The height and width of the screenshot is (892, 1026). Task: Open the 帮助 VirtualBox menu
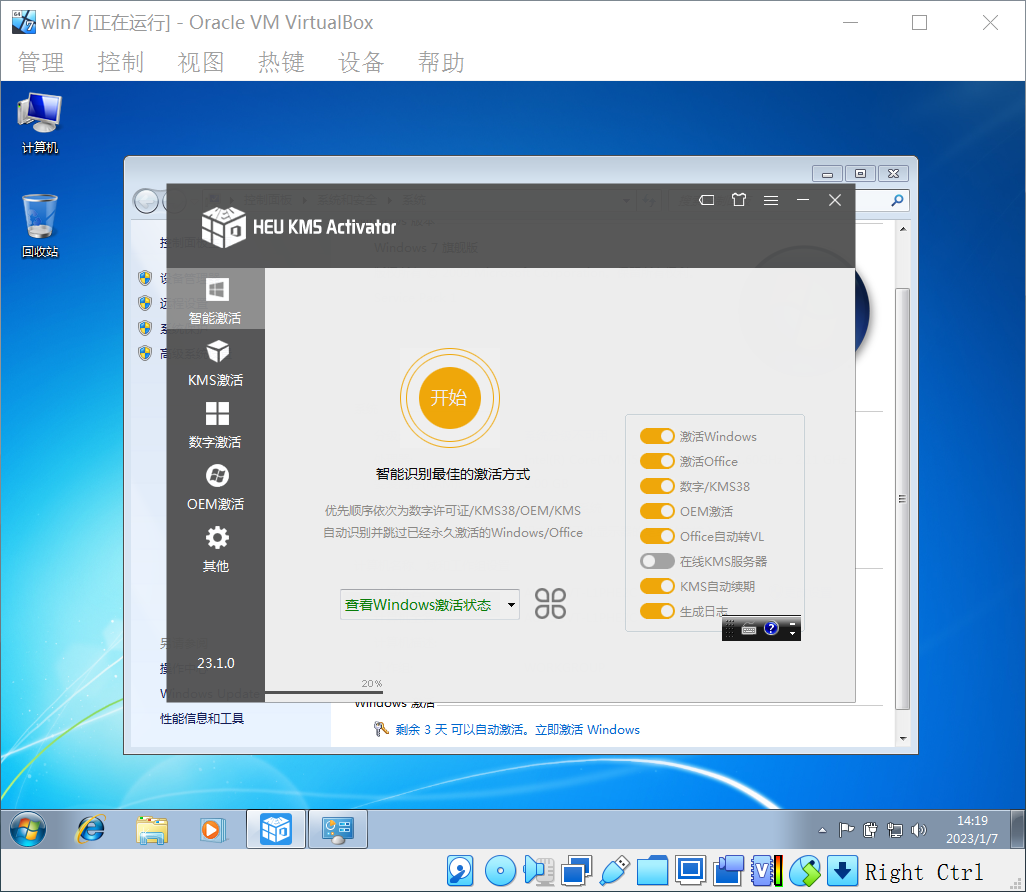tap(442, 63)
